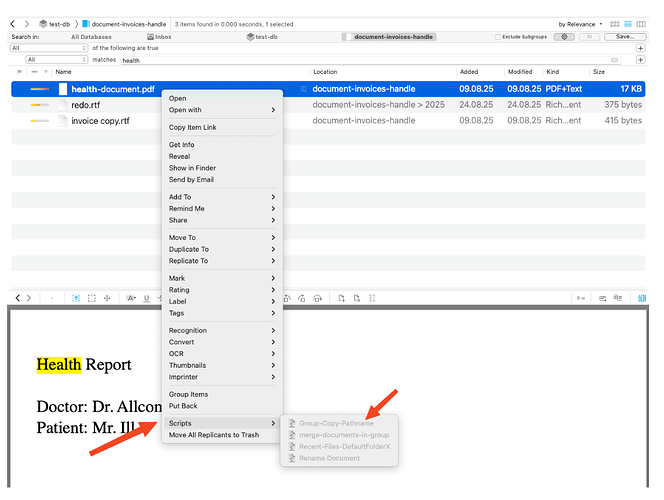Open the by Relevance sort dropdown
Image resolution: width=664 pixels, height=500 pixels.
[580, 23]
